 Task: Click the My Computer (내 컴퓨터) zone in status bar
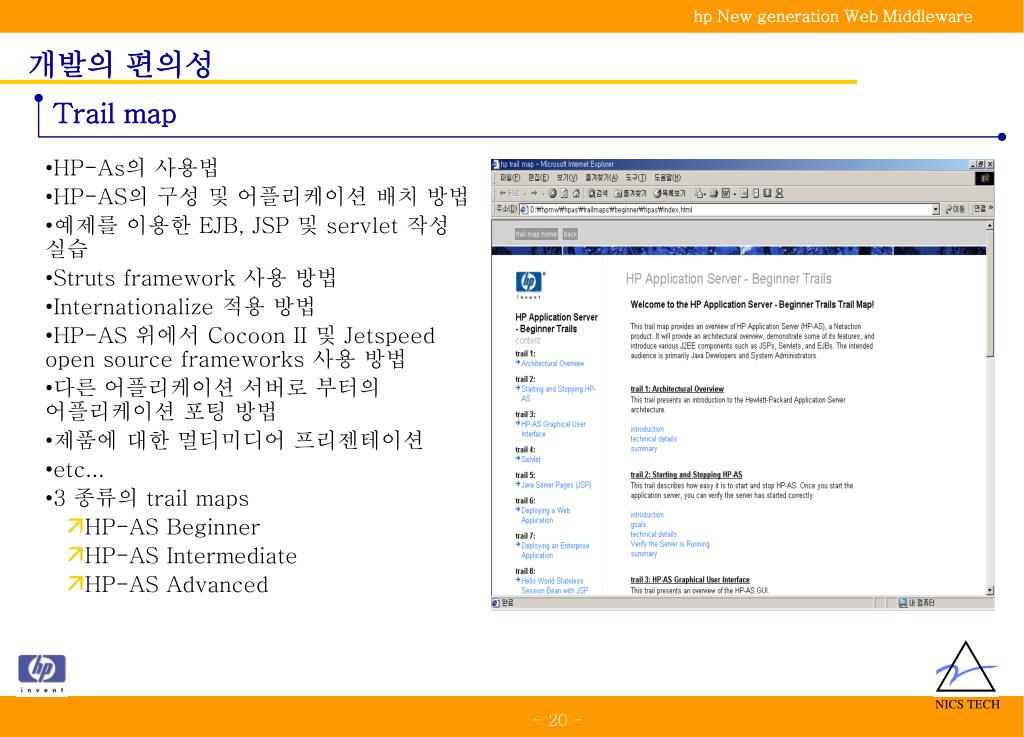[x=918, y=603]
